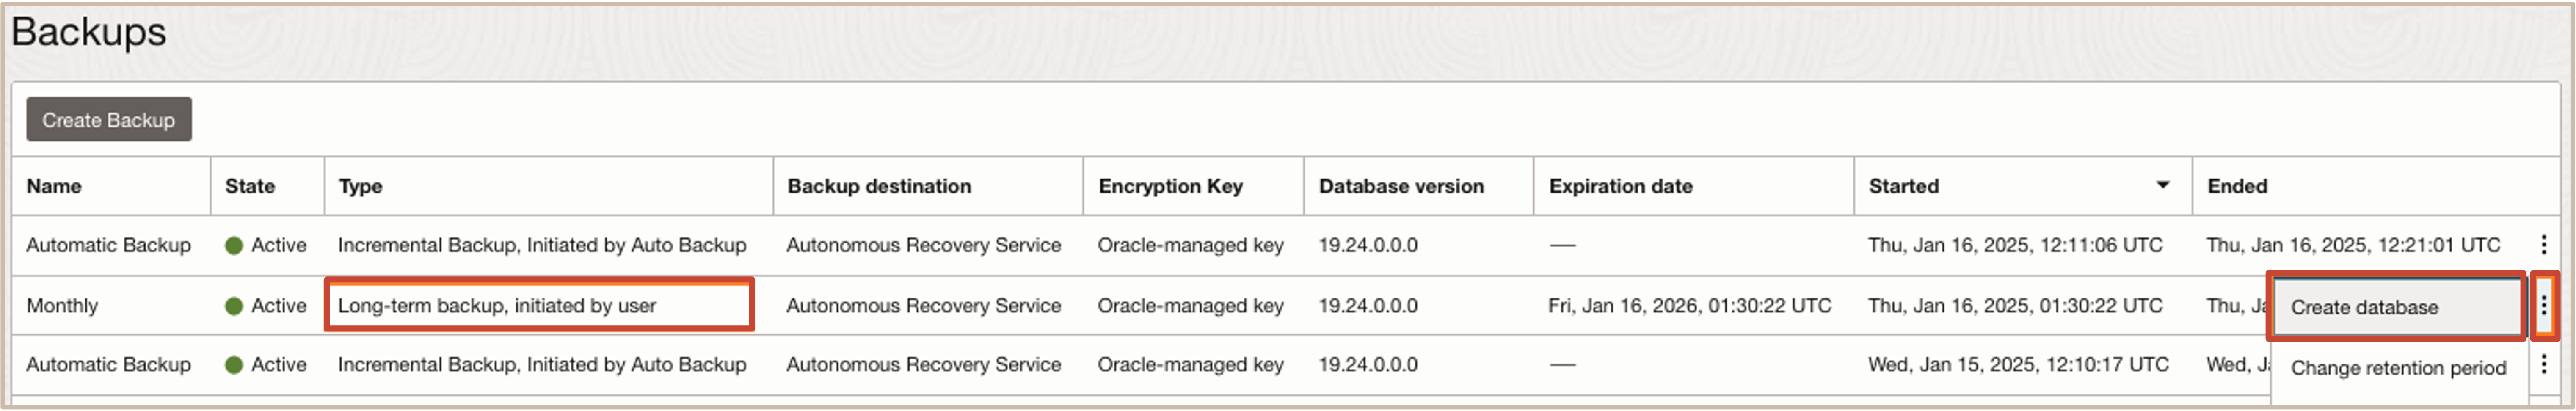Screen dimensions: 2576x411
Task: Open kebab menu on last Automatic Backup row
Action: [x=2543, y=365]
